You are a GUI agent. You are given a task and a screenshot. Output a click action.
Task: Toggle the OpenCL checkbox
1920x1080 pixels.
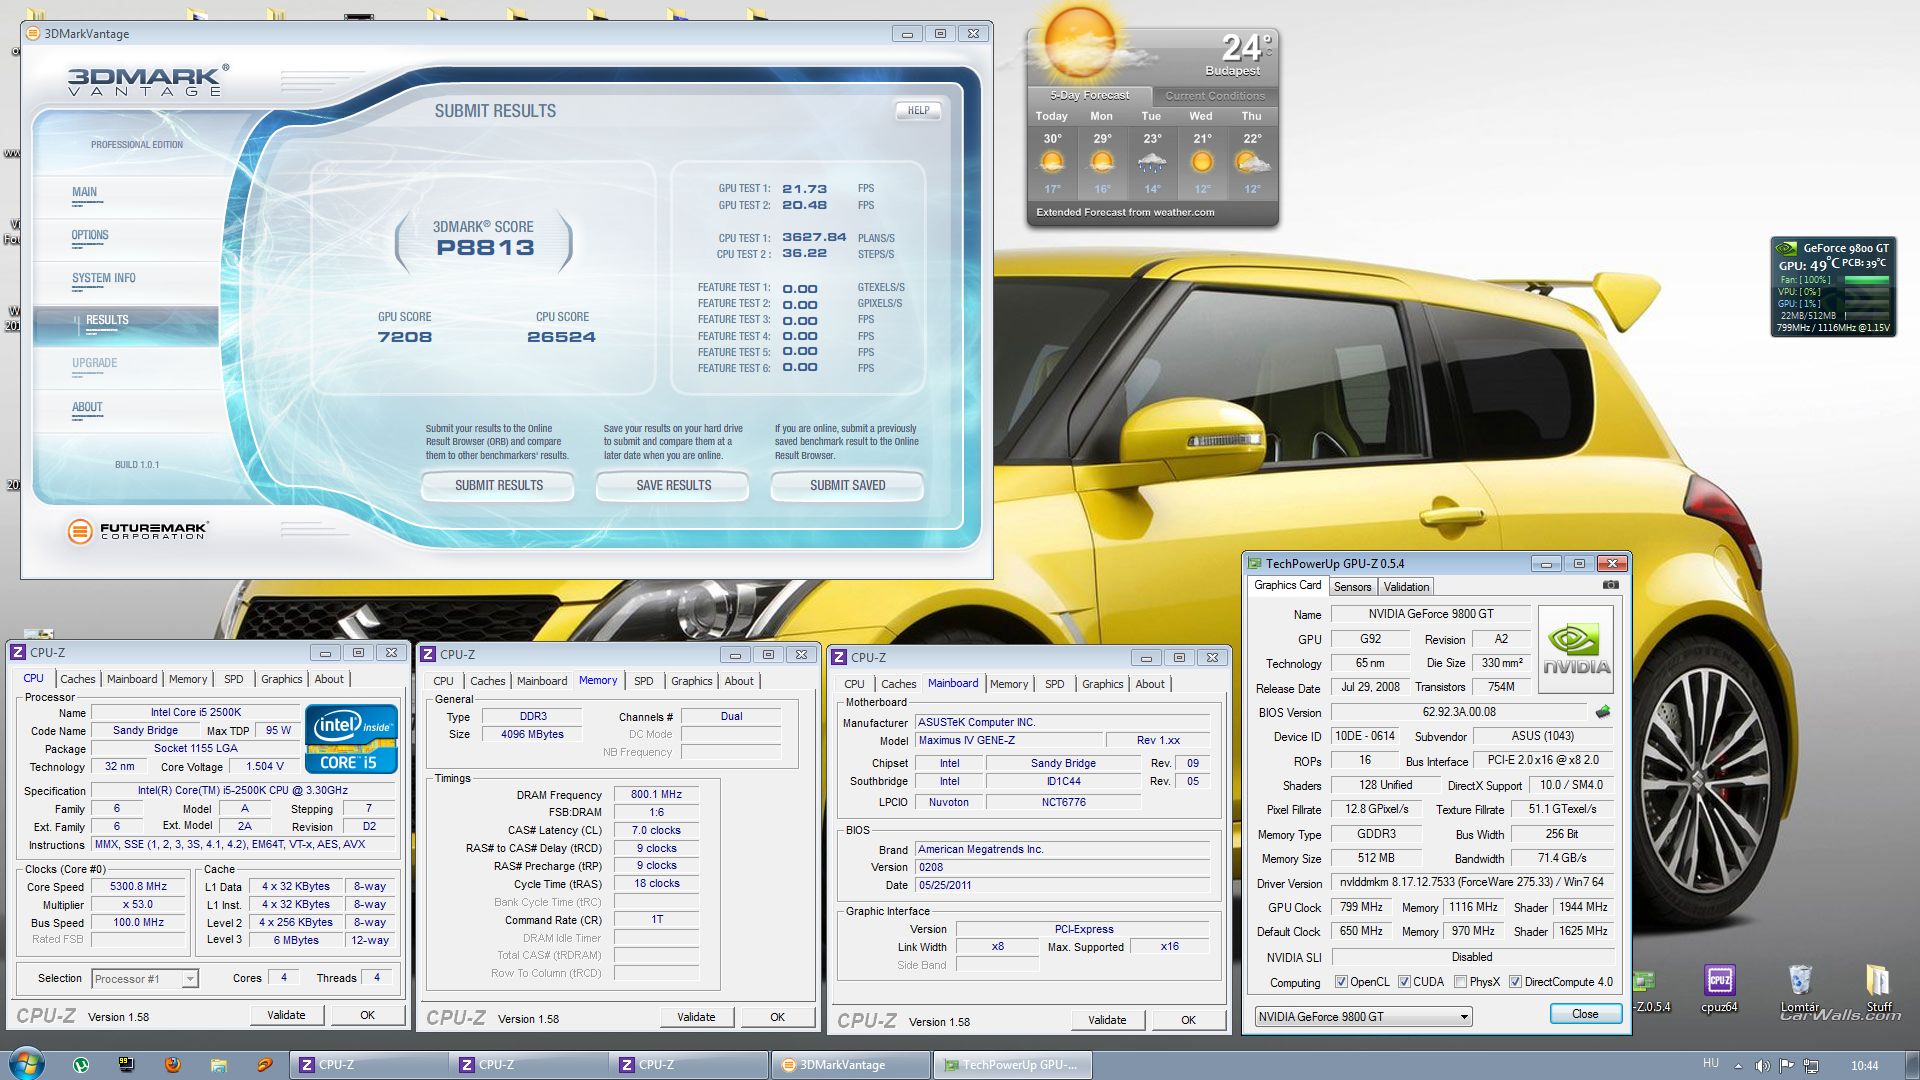coord(1341,982)
